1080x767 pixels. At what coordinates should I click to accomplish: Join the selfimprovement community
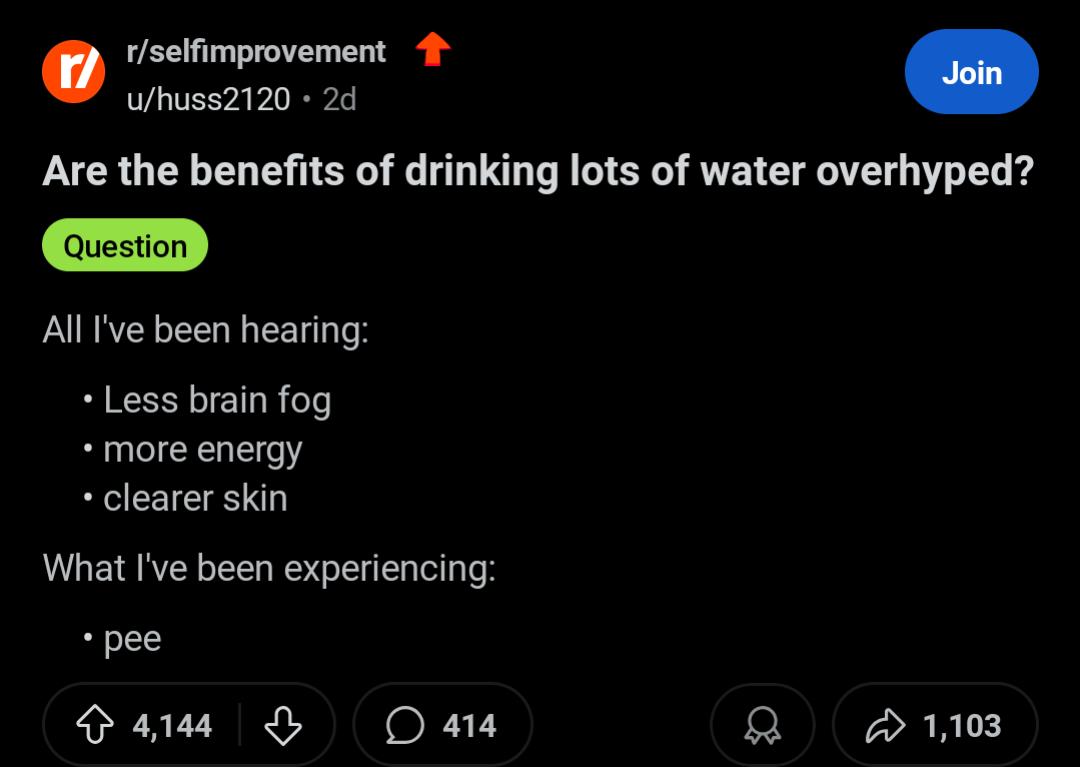(971, 73)
